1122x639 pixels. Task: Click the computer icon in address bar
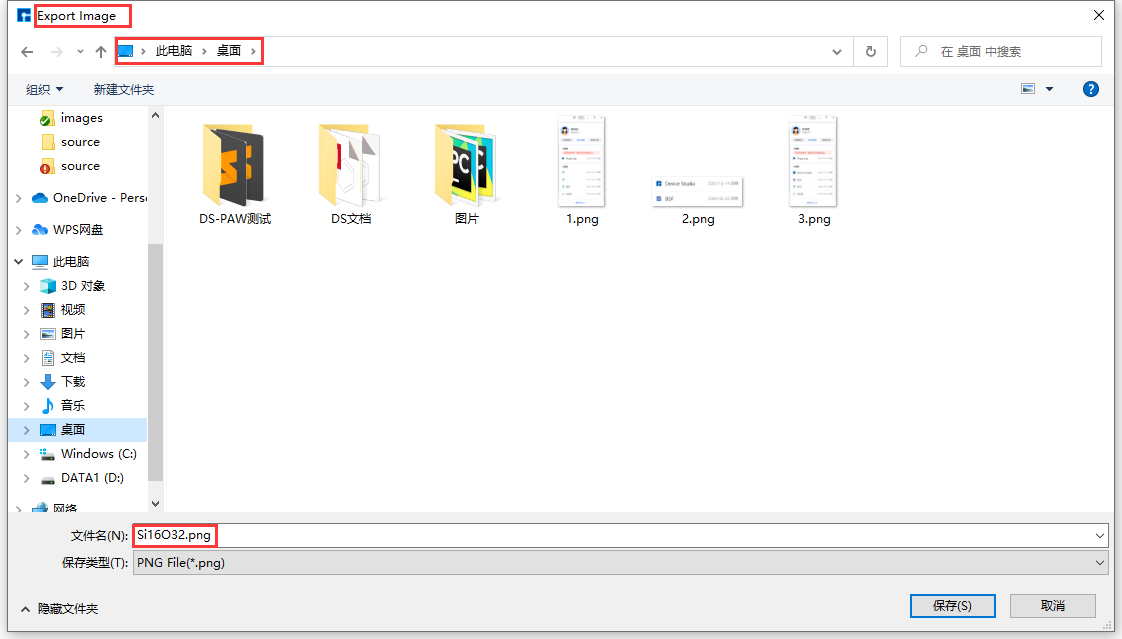pos(126,52)
